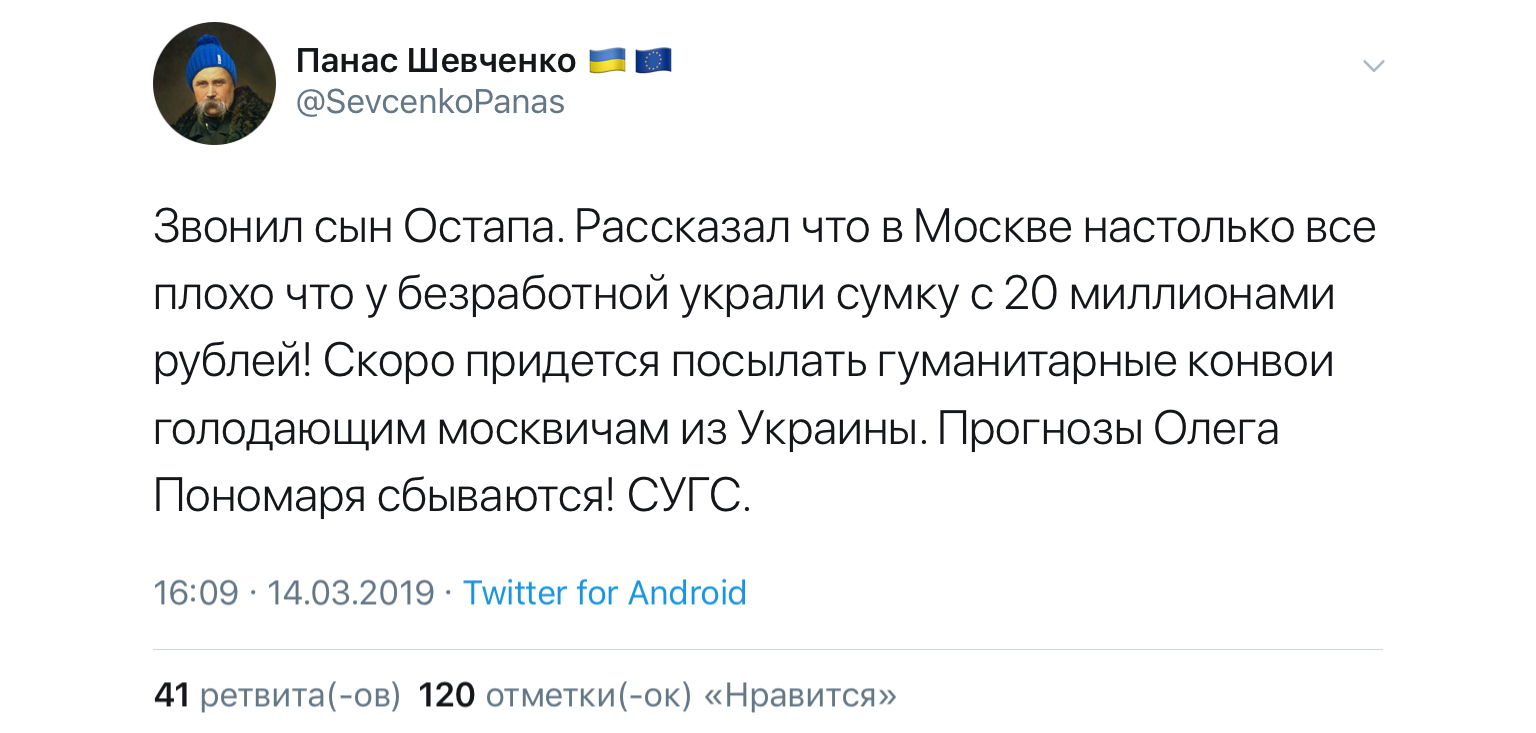The height and width of the screenshot is (733, 1536).
Task: Open the @SevcenkoPanas handle link
Action: click(x=431, y=102)
